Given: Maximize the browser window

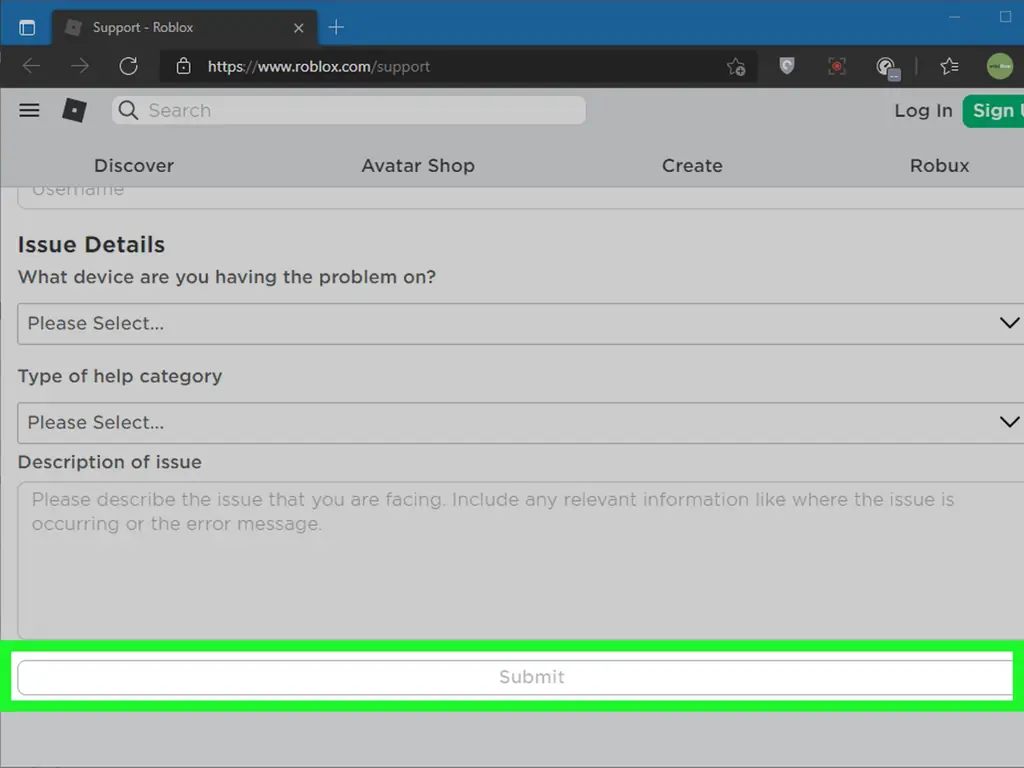Looking at the screenshot, I should 1006,16.
